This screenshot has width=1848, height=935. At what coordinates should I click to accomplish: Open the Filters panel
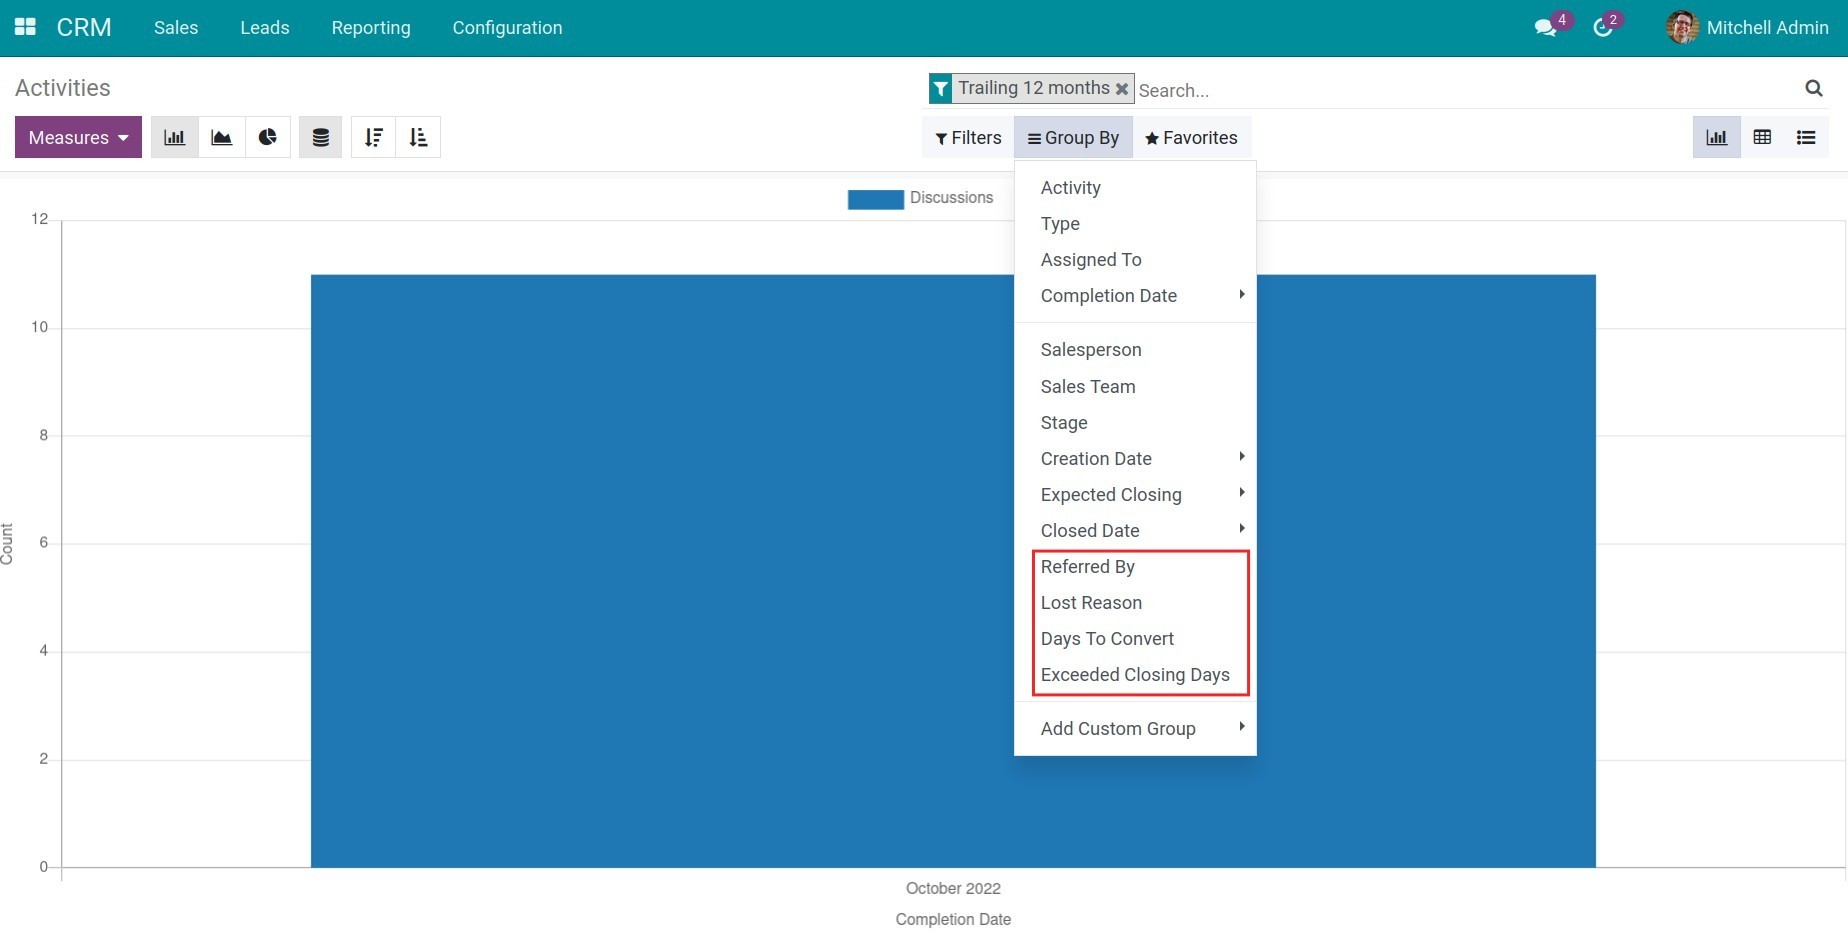(965, 137)
